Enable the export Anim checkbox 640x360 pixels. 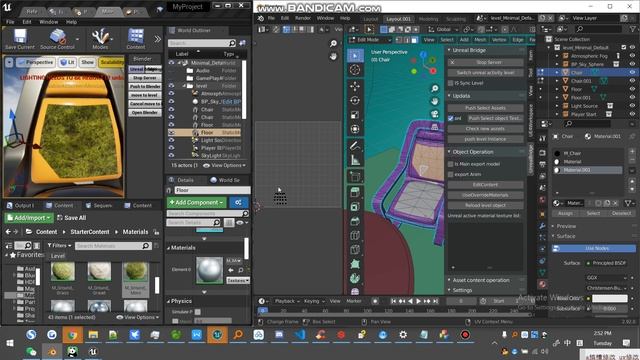click(451, 174)
